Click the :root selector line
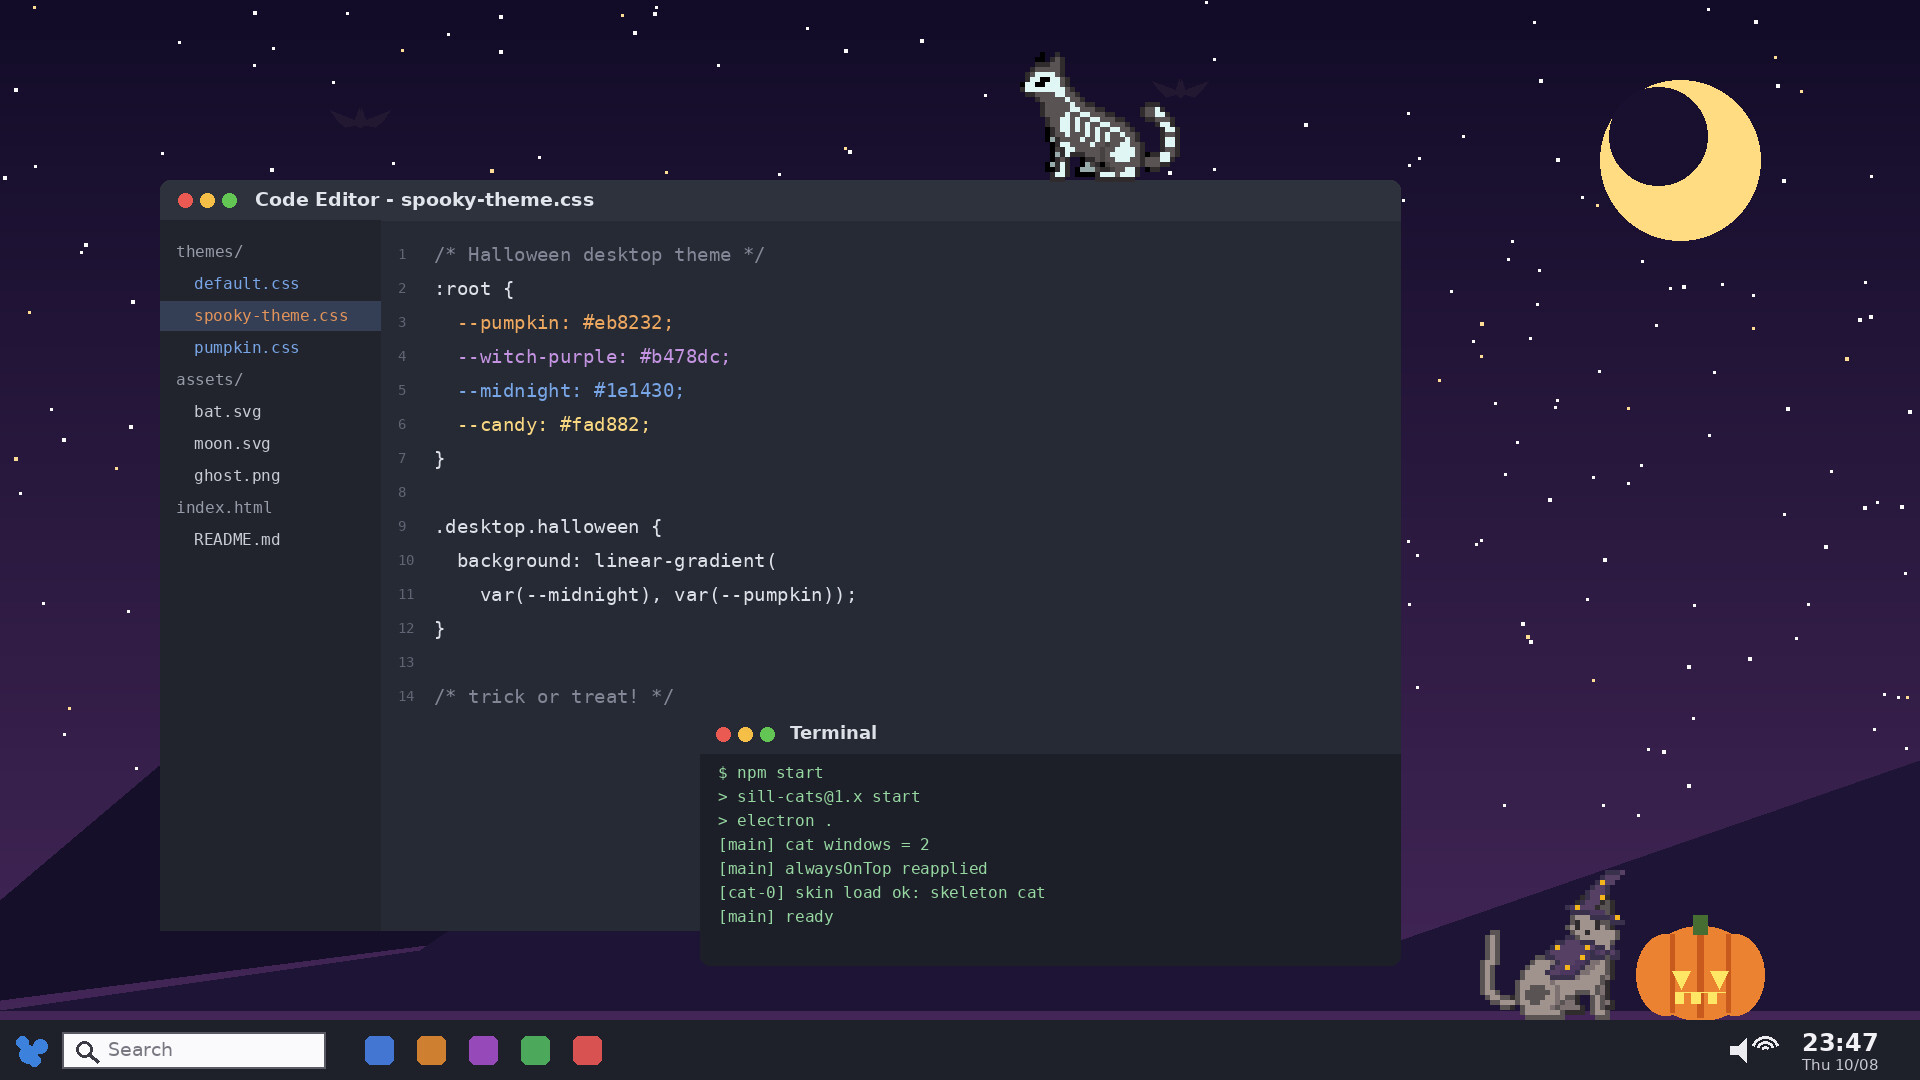 click(474, 289)
